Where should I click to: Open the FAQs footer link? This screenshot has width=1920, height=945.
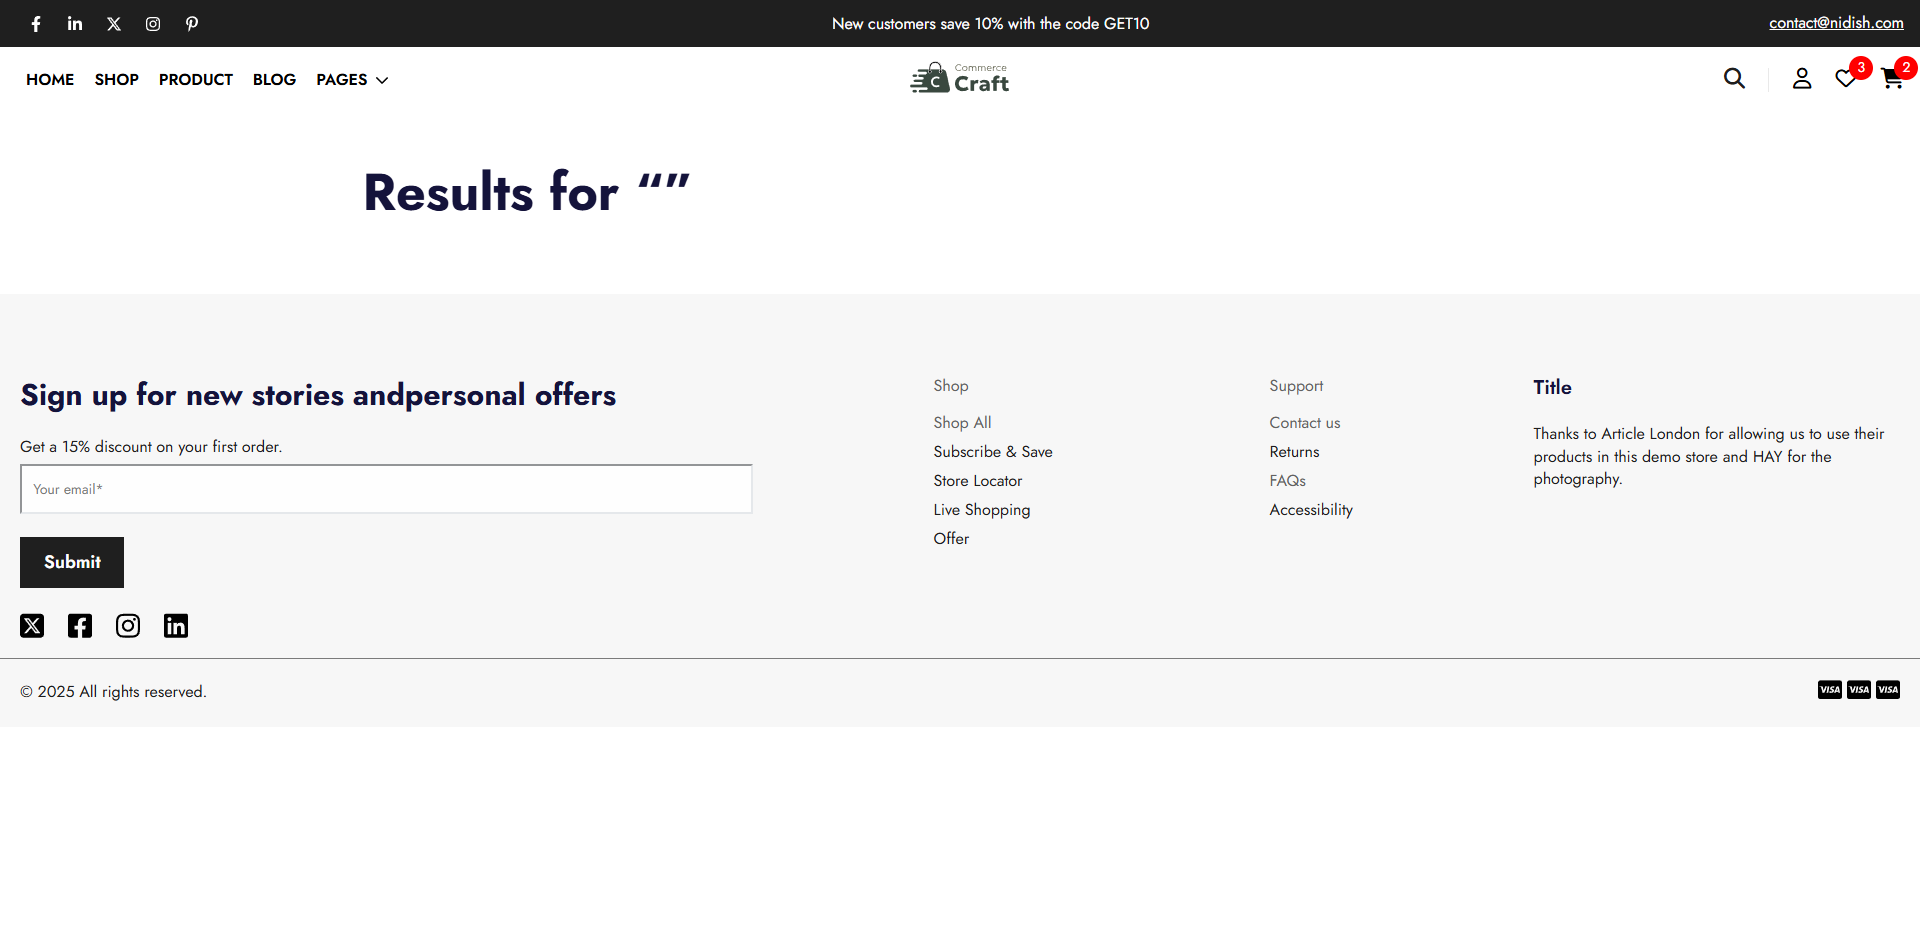[x=1288, y=481]
